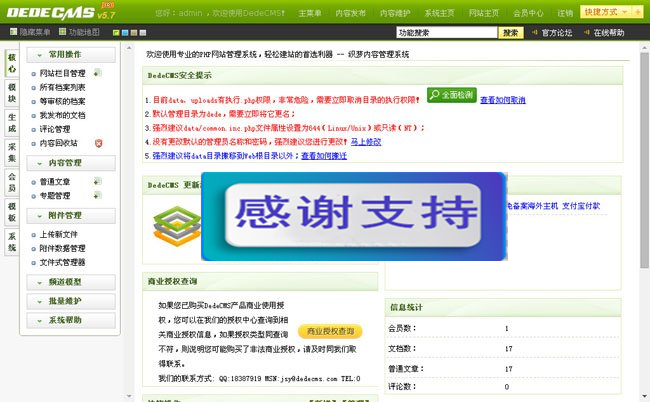650x402 pixels.
Task: Click the add icon beside 网站栏目管理
Action: point(97,73)
